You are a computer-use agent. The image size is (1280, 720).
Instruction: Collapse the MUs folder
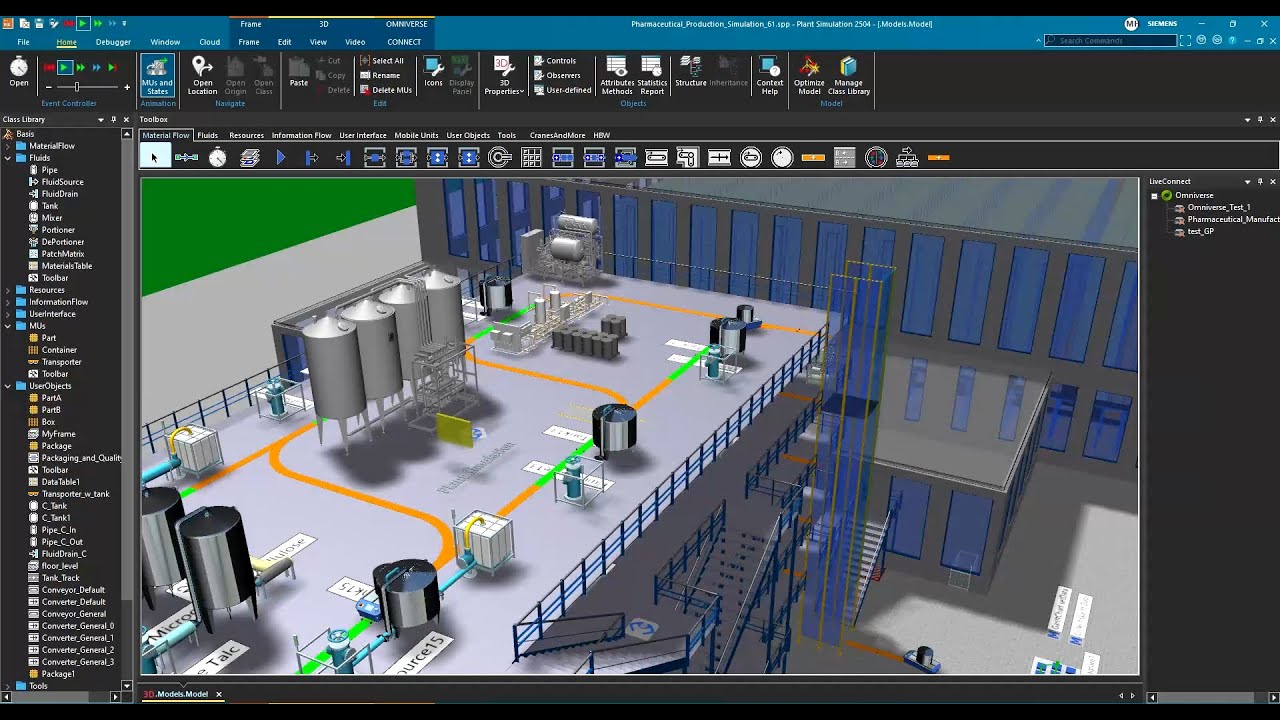coord(8,326)
